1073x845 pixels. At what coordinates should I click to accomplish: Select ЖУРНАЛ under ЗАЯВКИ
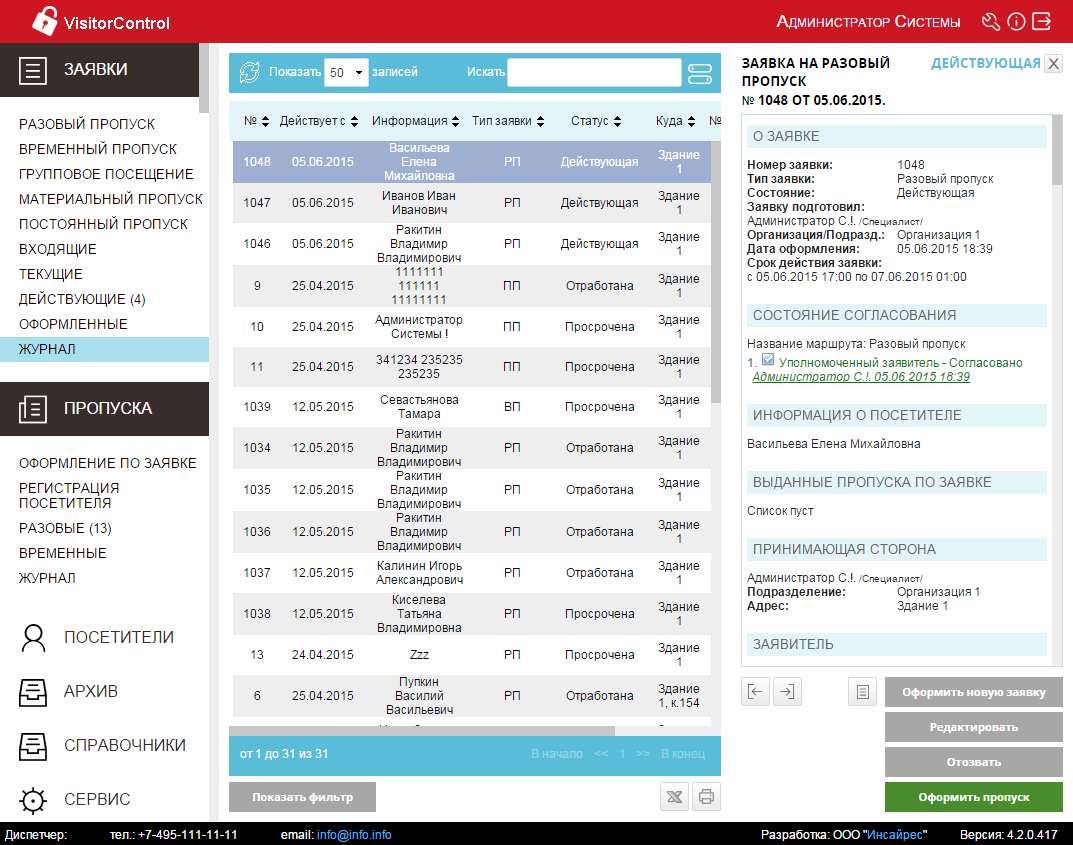pyautogui.click(x=104, y=349)
